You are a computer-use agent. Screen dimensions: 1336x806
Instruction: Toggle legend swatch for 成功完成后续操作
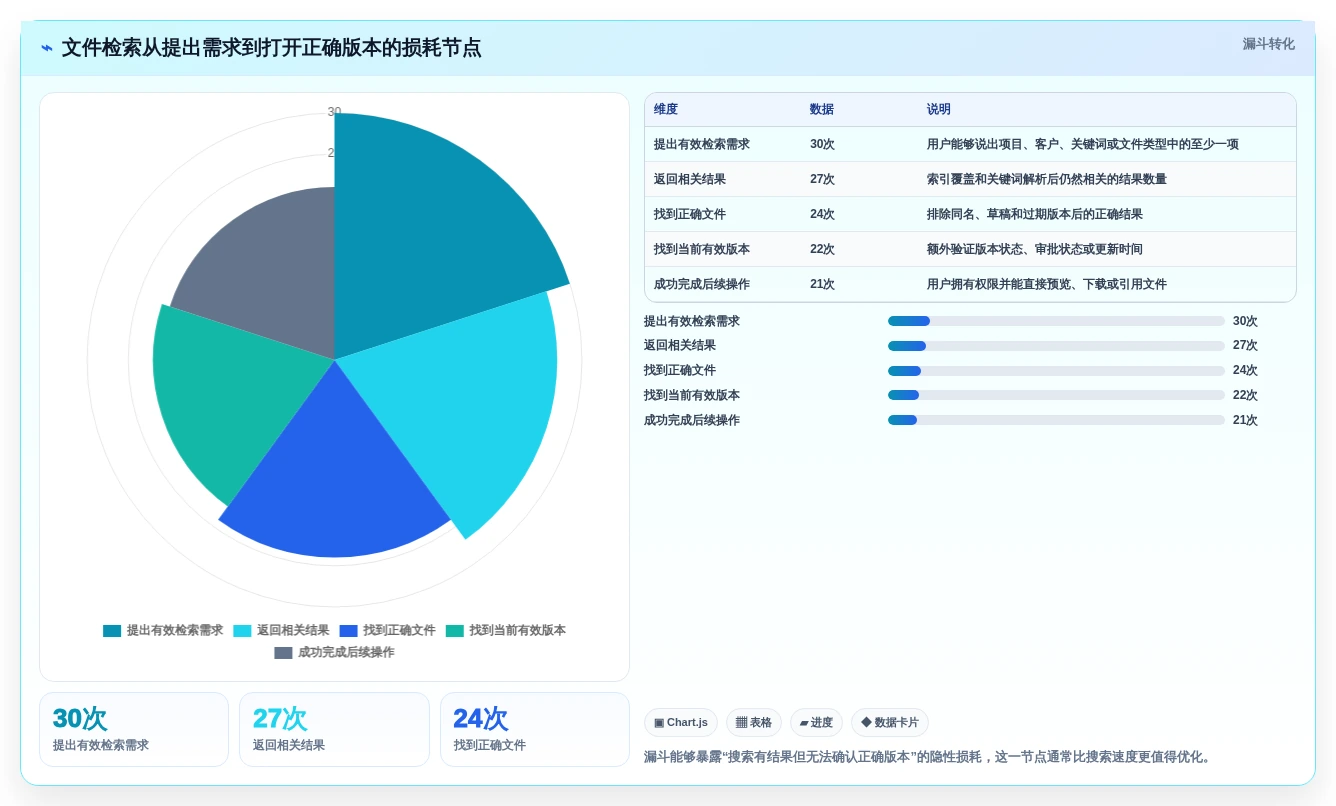pyautogui.click(x=283, y=653)
